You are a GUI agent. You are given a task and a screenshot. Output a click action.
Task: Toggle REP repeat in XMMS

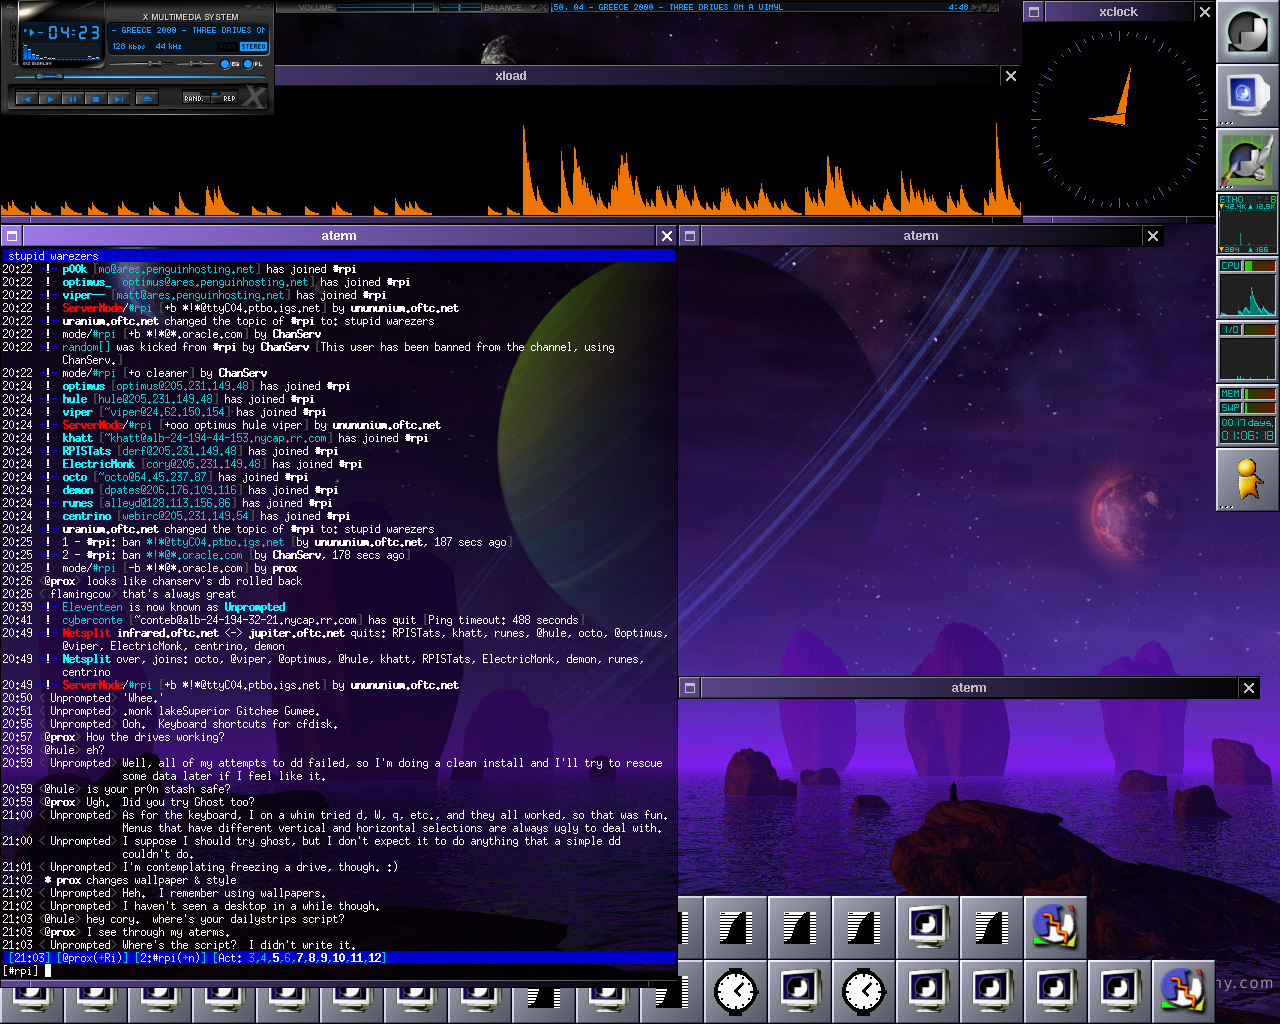click(x=225, y=97)
